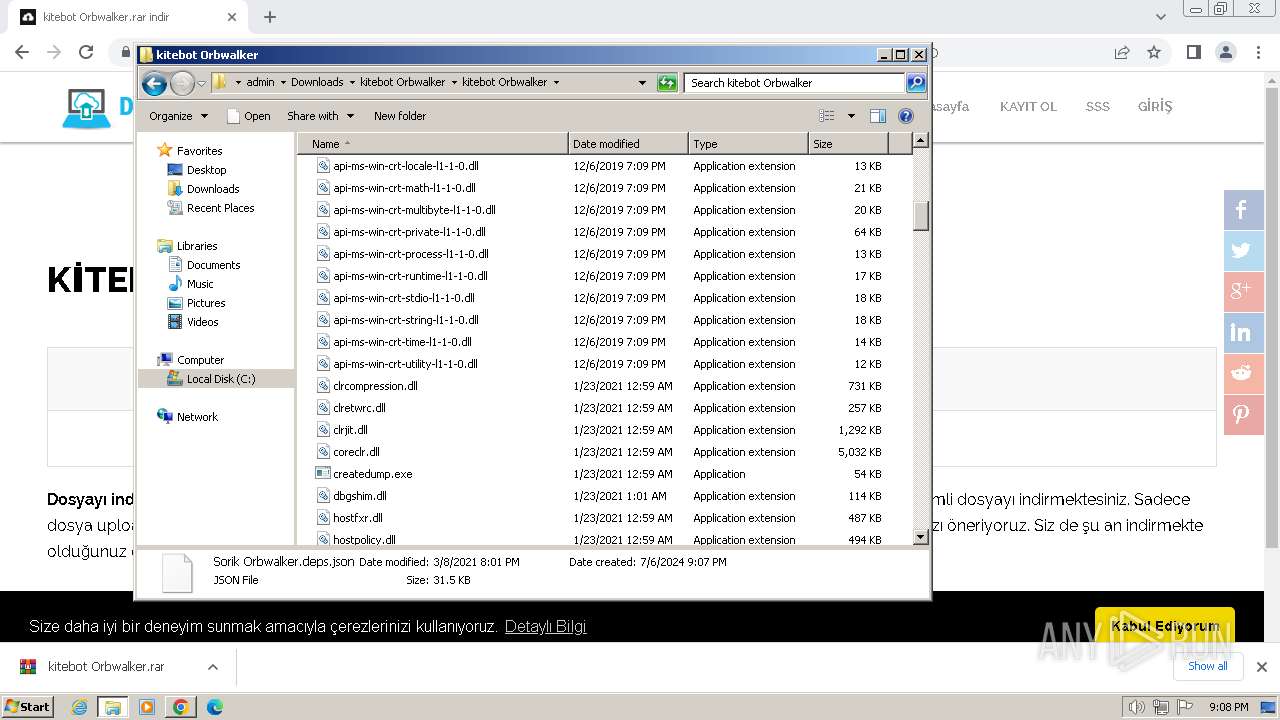Click the green refresh button beside address bar

click(667, 83)
